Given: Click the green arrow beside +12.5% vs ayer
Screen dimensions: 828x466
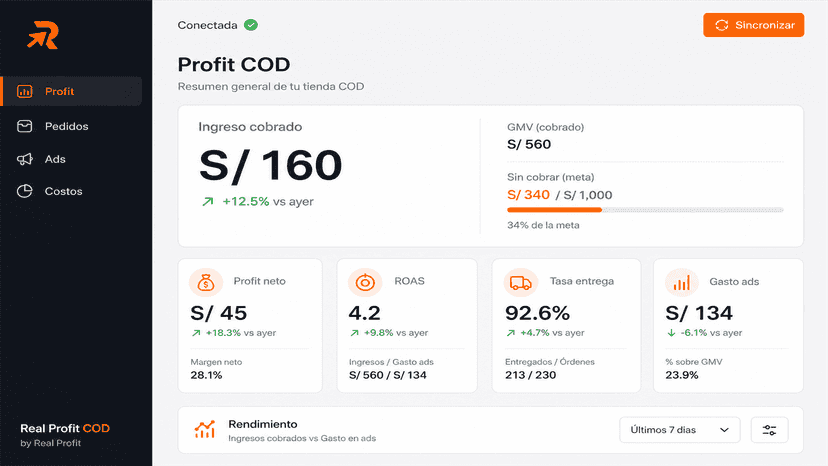Looking at the screenshot, I should coord(208,201).
